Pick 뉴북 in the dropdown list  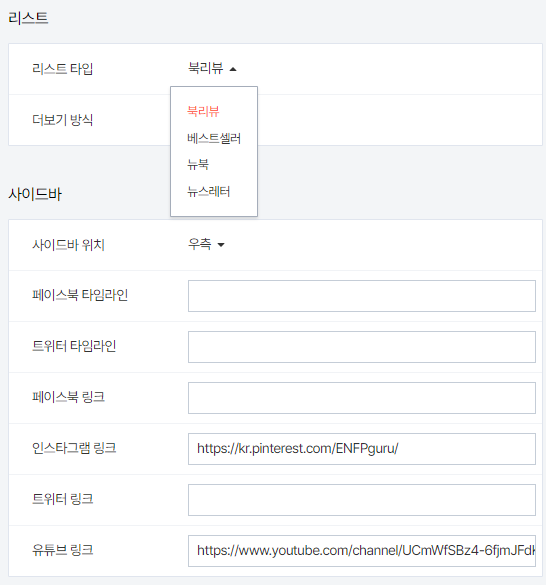[198, 165]
